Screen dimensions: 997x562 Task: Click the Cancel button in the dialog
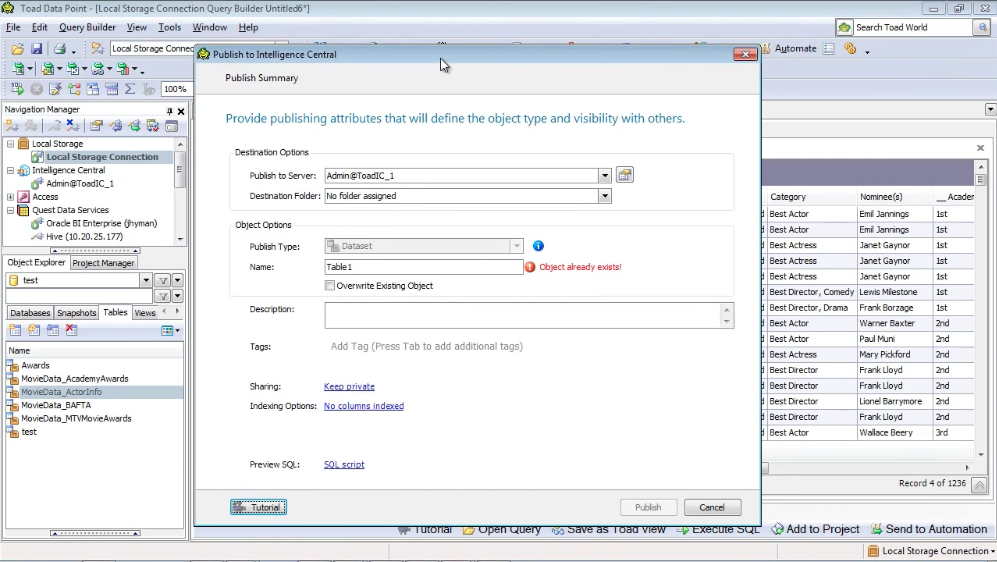(712, 507)
